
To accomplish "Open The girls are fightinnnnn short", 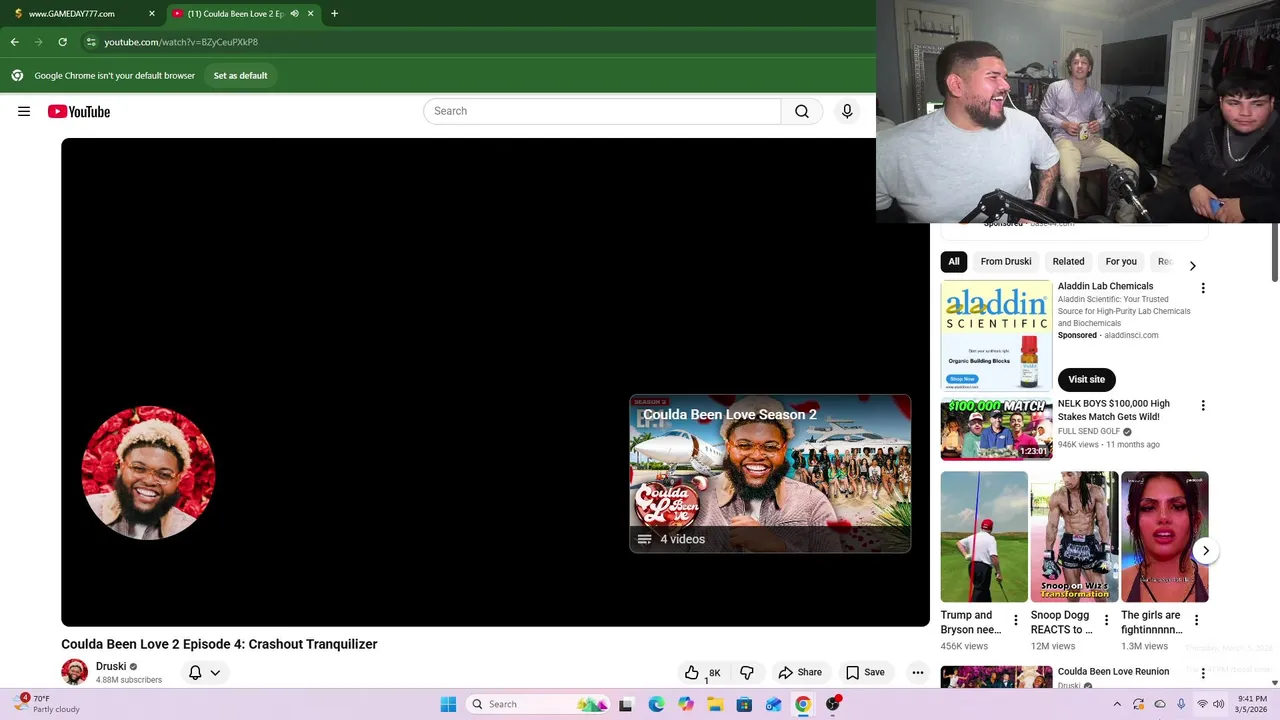I will point(1164,537).
